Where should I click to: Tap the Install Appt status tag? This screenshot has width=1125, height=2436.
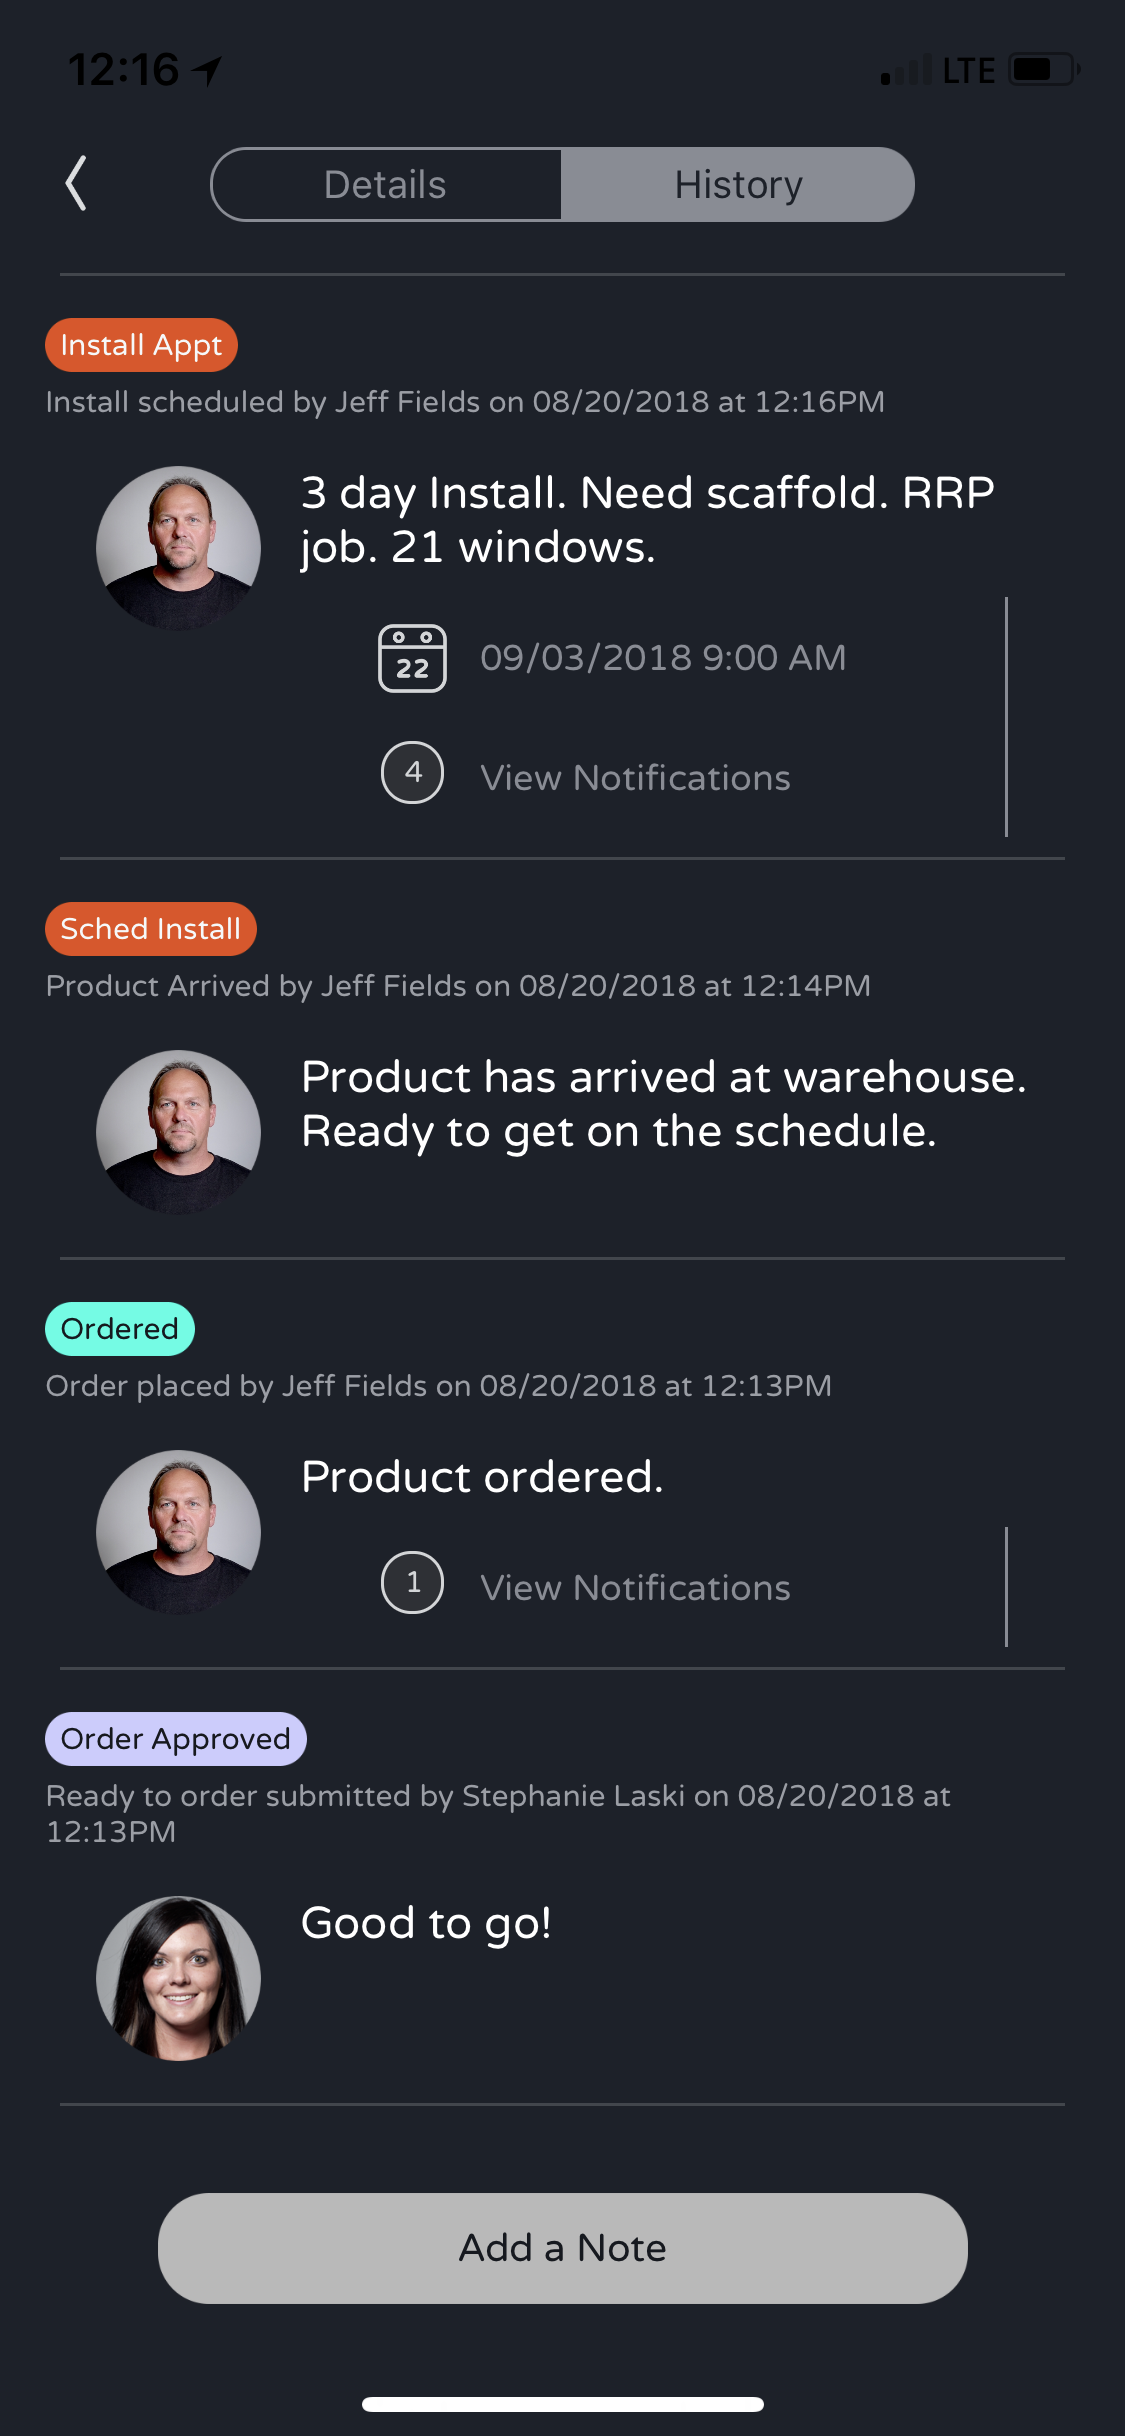141,345
